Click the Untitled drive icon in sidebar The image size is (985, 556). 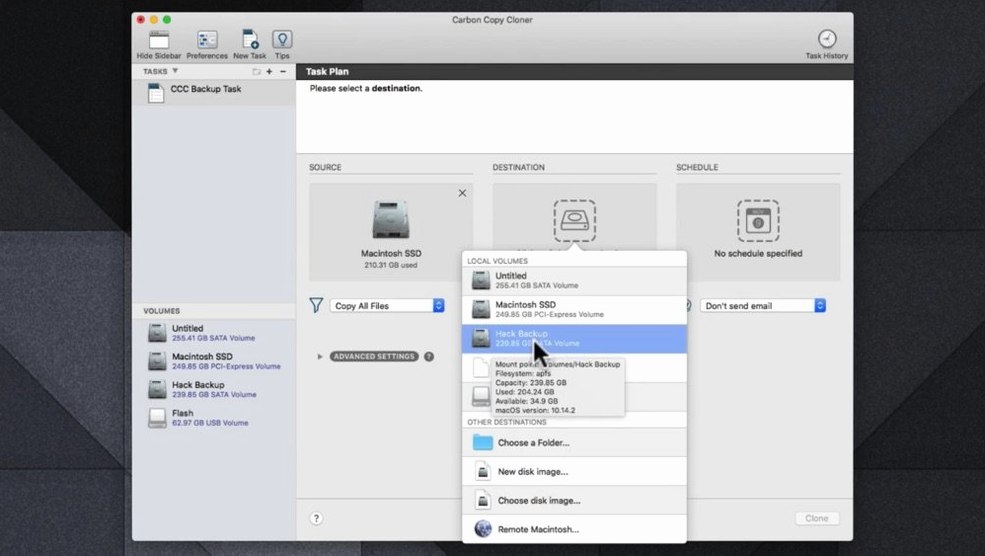point(157,333)
